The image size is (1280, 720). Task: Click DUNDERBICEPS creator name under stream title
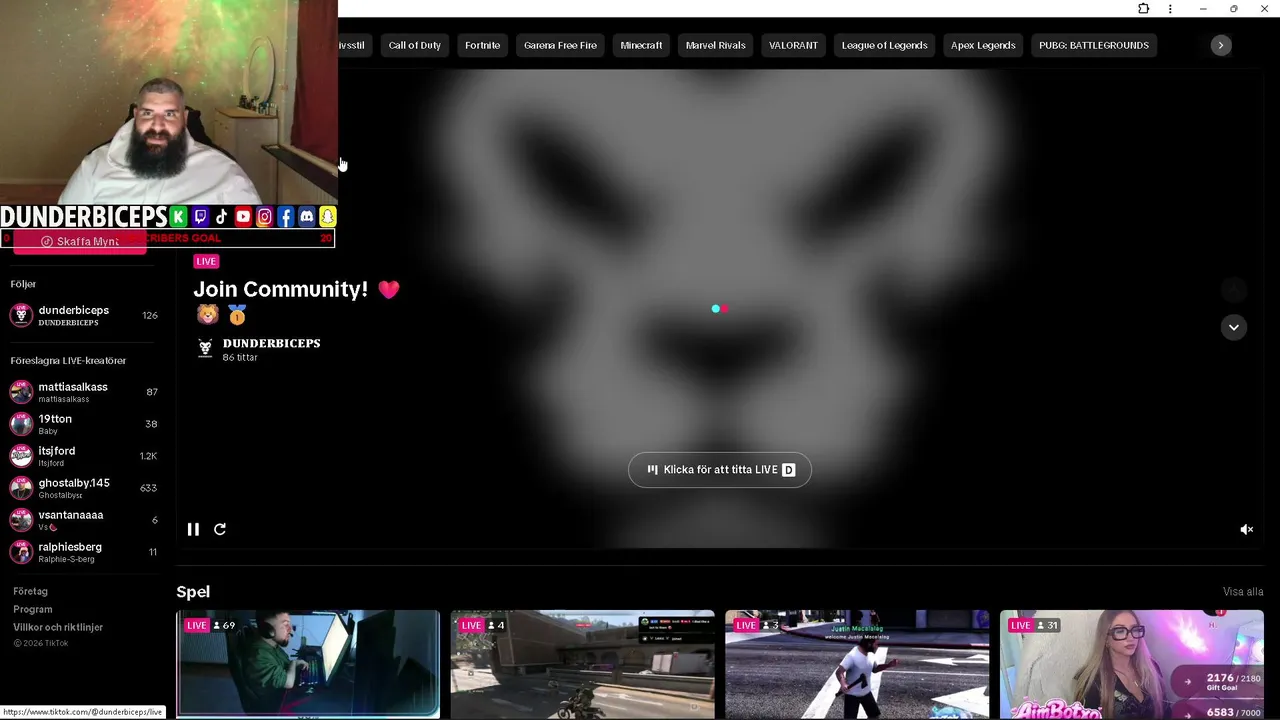point(271,343)
